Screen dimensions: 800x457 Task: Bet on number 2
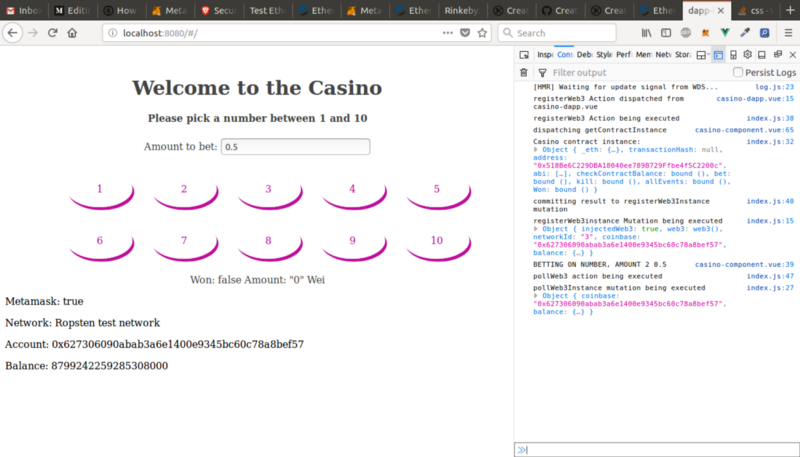(186, 194)
